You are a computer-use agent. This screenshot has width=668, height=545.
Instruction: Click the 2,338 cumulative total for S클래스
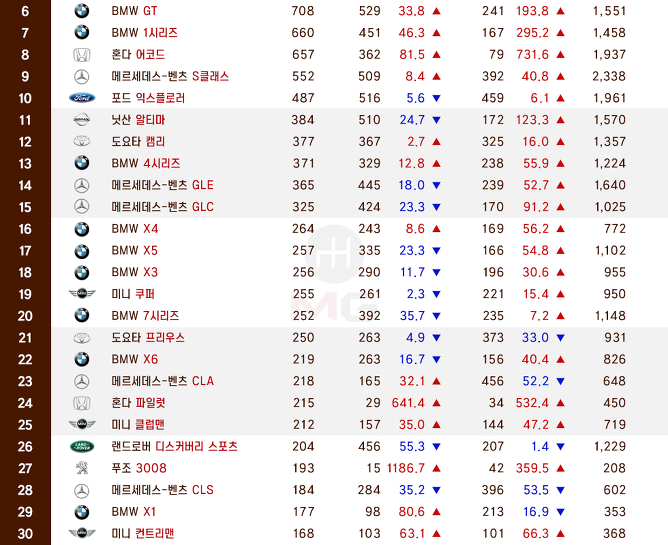point(609,76)
